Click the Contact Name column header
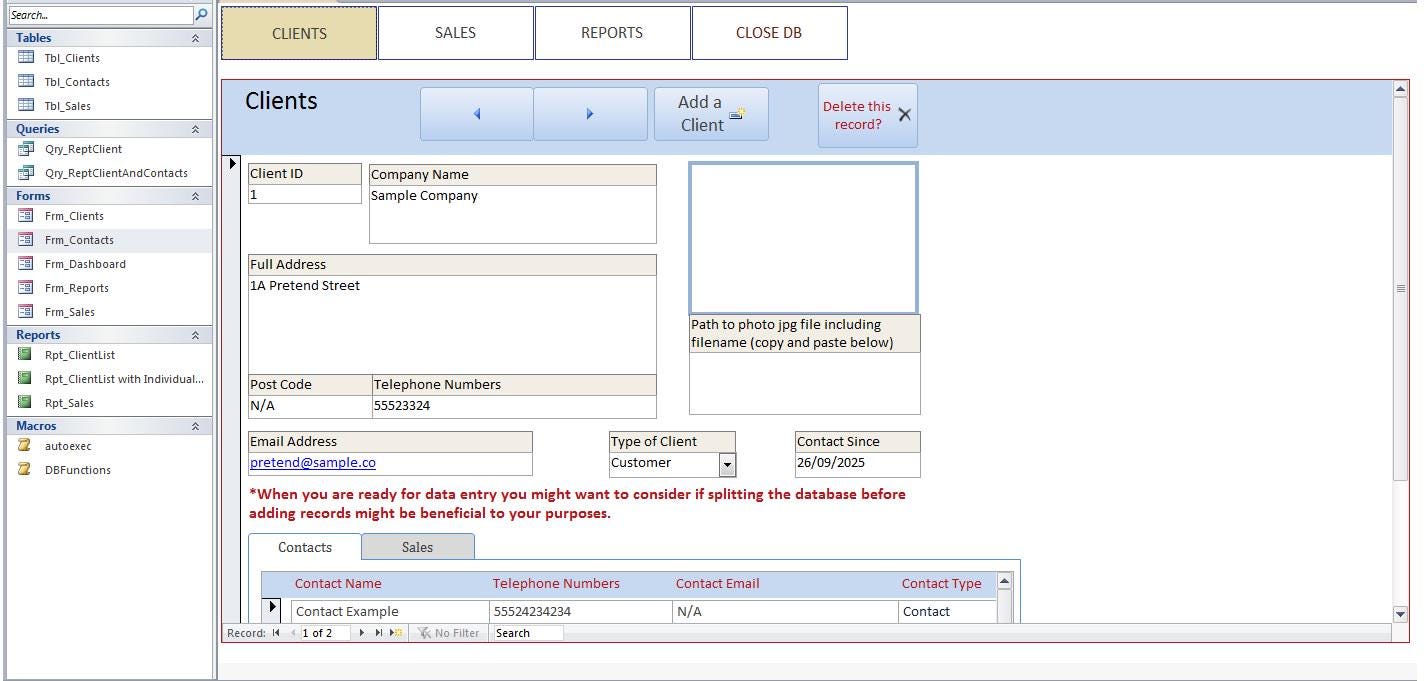This screenshot has height=681, width=1426. 338,584
